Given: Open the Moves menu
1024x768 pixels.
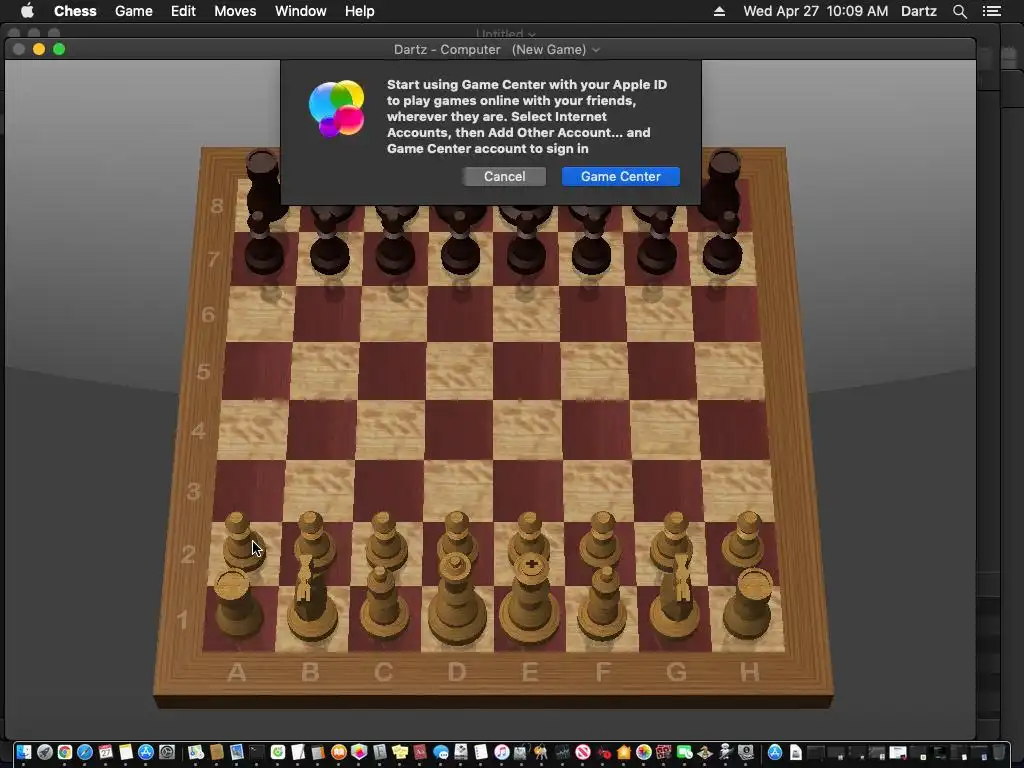Looking at the screenshot, I should tap(235, 11).
